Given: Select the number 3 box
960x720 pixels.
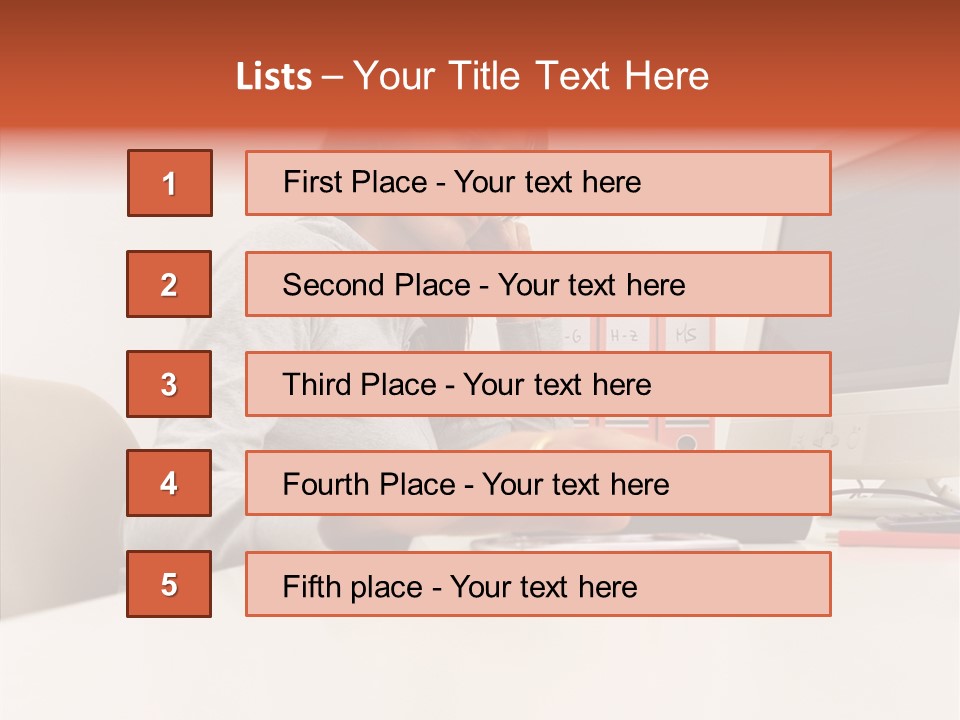Looking at the screenshot, I should tap(169, 384).
